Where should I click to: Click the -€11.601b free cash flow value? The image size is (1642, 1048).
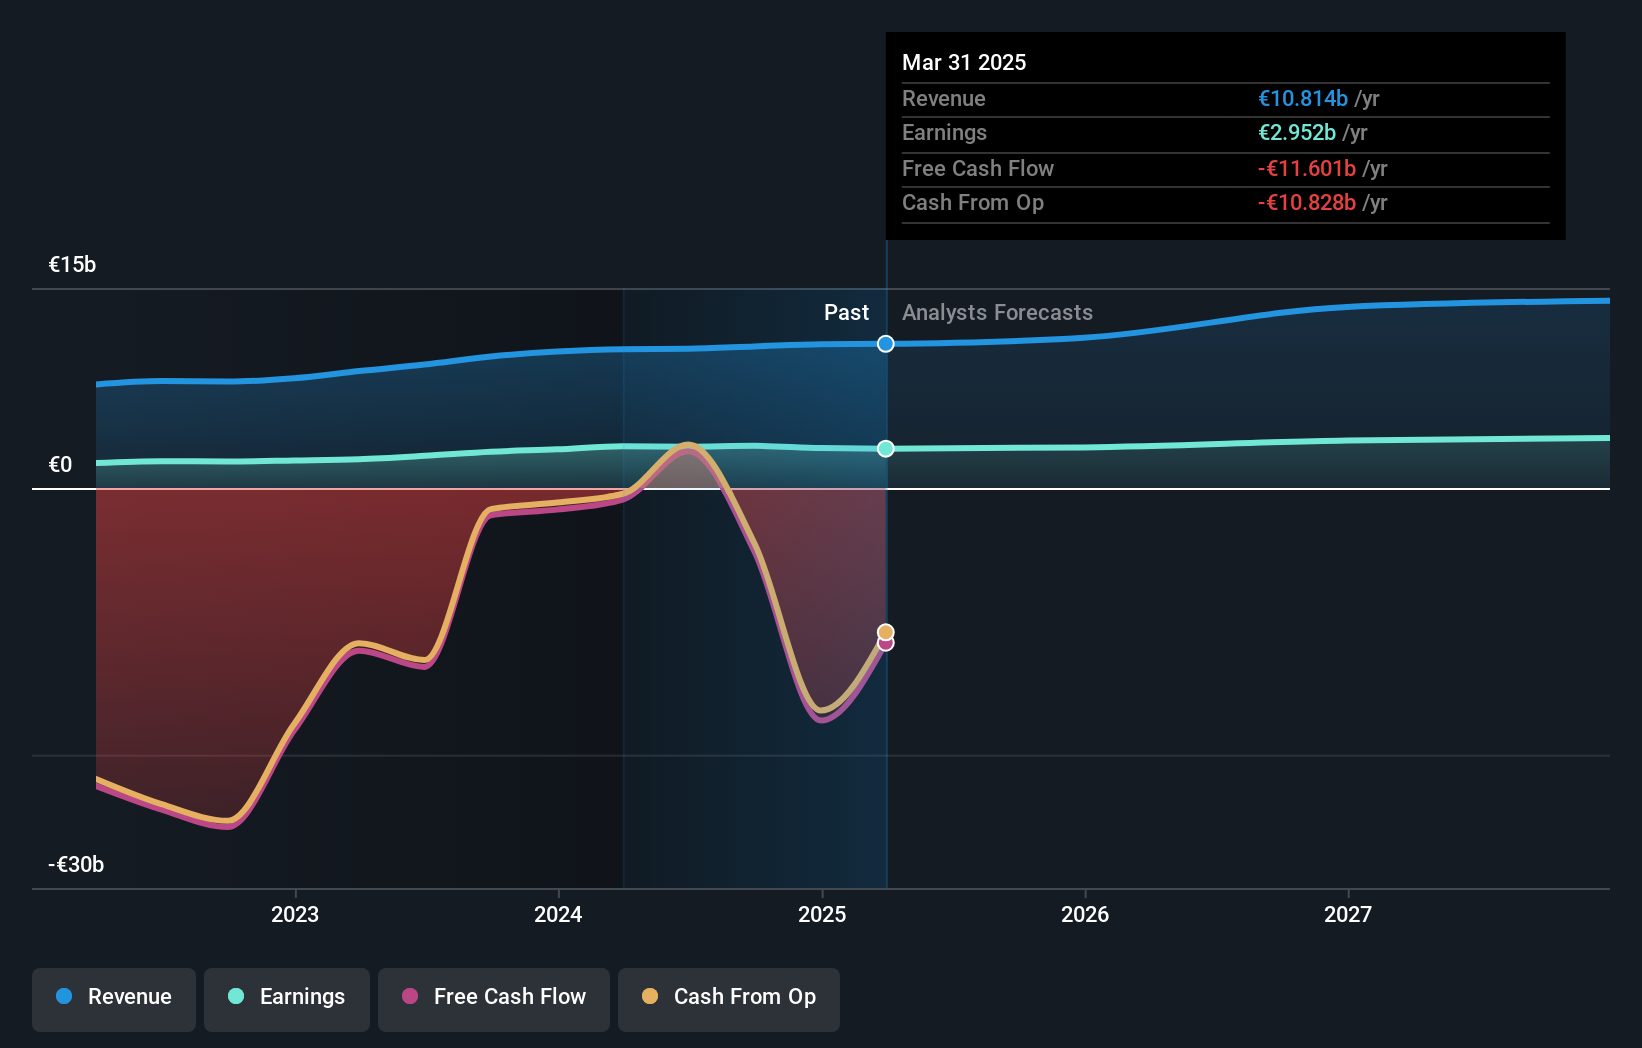[x=1307, y=169]
